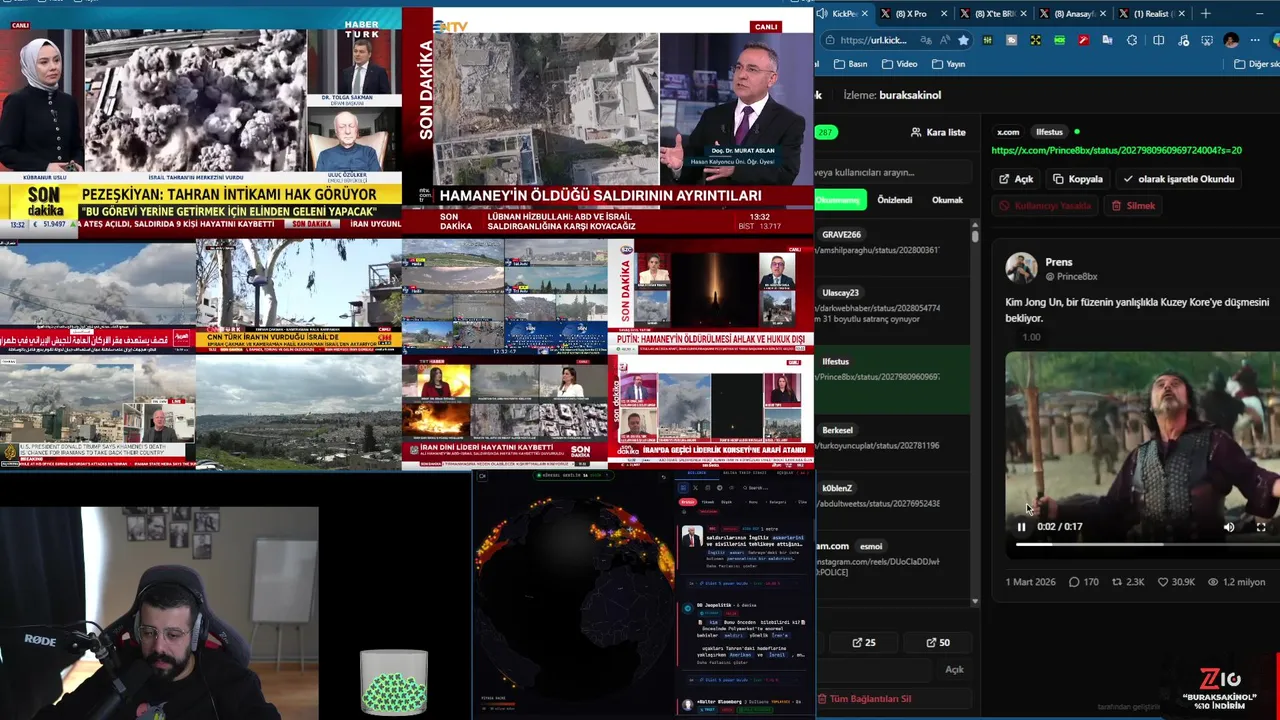The image size is (1280, 720).
Task: Like the Prens tweet showing 30.9K
Action: [x=1176, y=582]
